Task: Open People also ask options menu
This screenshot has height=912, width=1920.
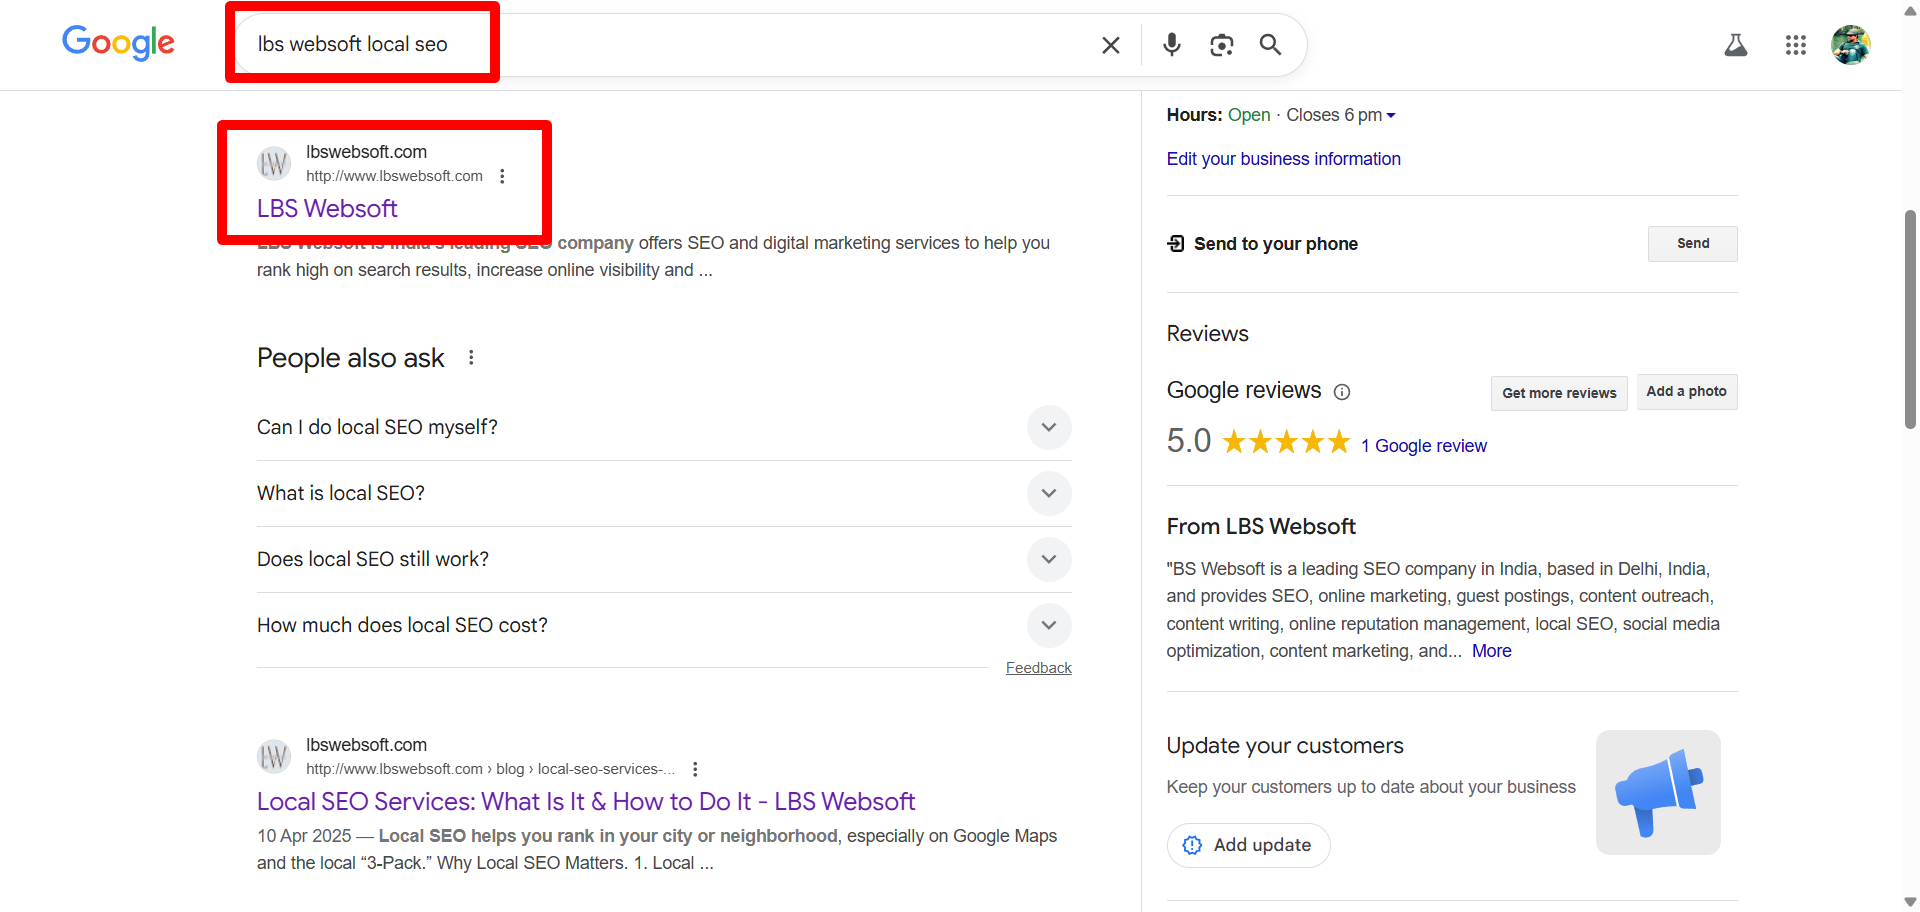Action: tap(471, 358)
